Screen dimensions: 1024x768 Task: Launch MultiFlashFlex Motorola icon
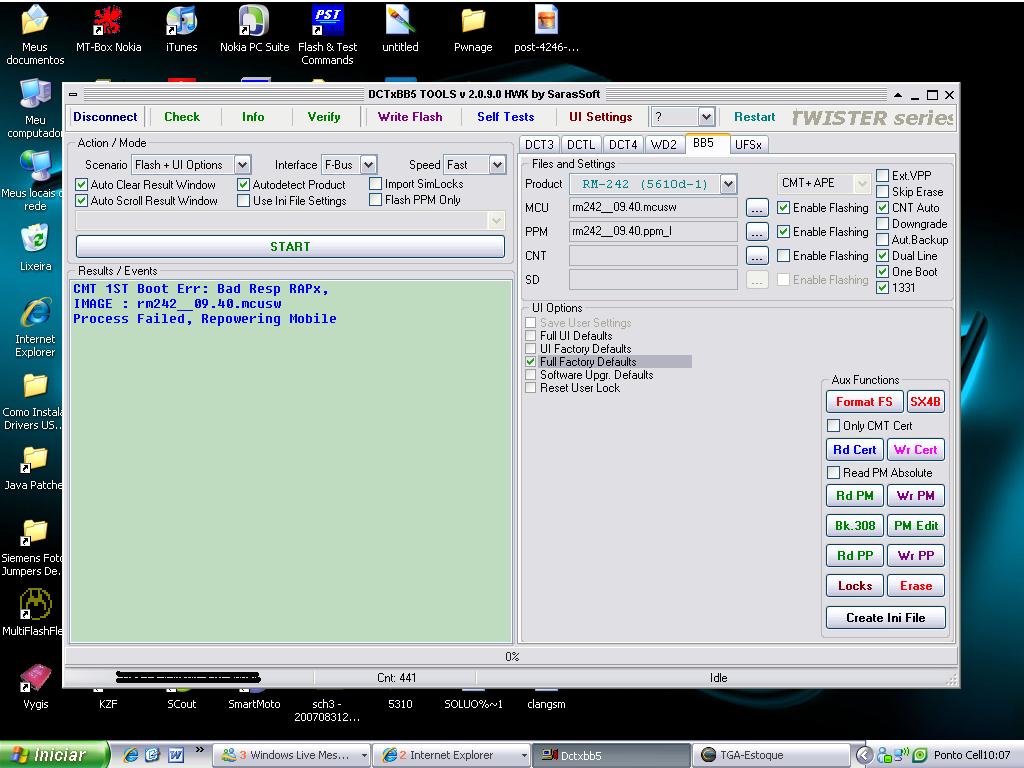[34, 611]
